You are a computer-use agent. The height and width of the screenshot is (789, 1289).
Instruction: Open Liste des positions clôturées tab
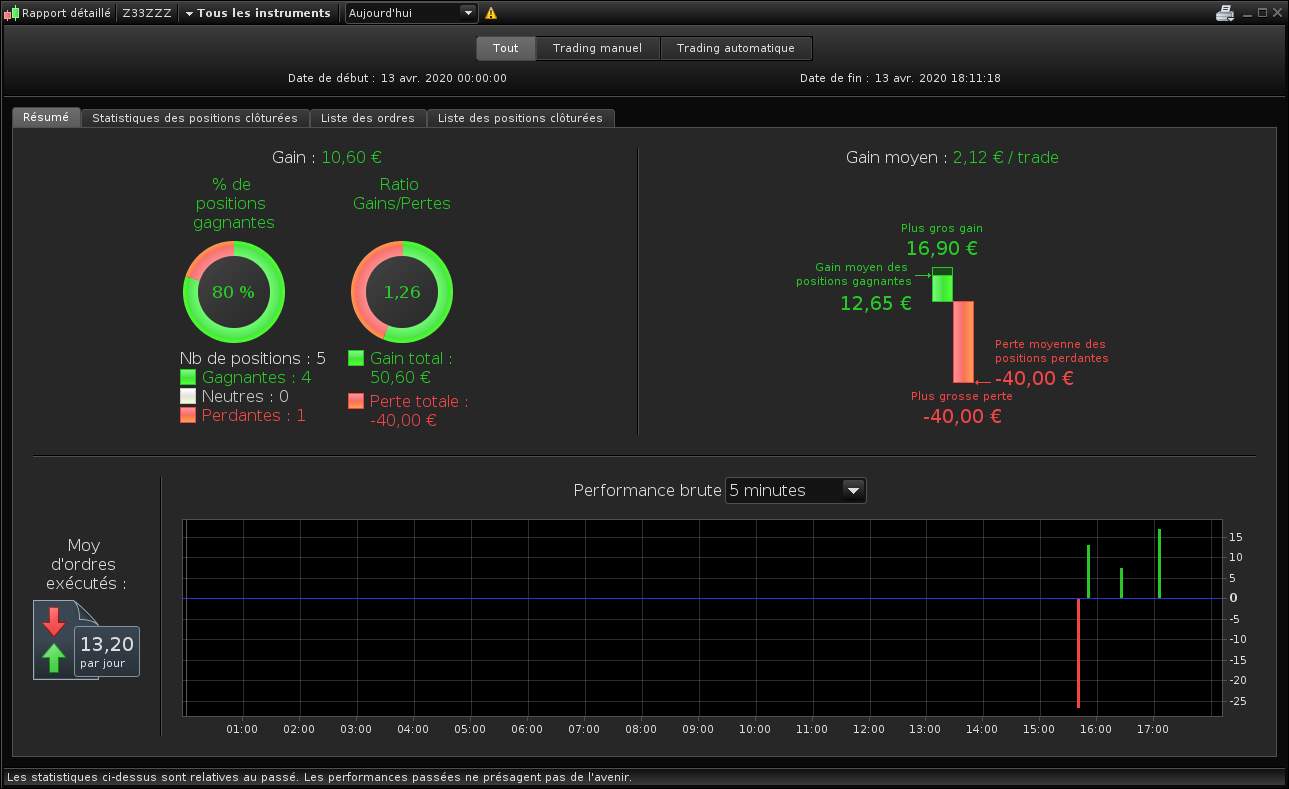click(520, 118)
